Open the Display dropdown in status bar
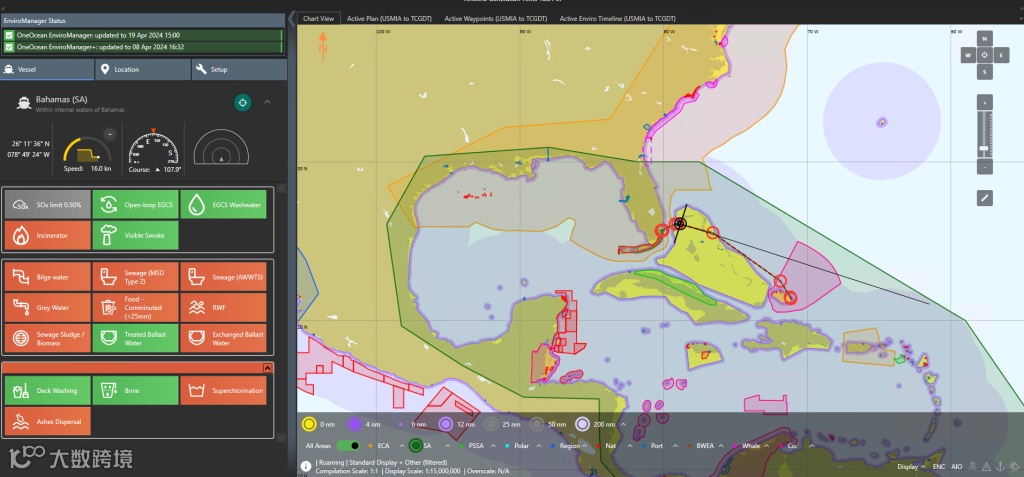 tap(910, 466)
